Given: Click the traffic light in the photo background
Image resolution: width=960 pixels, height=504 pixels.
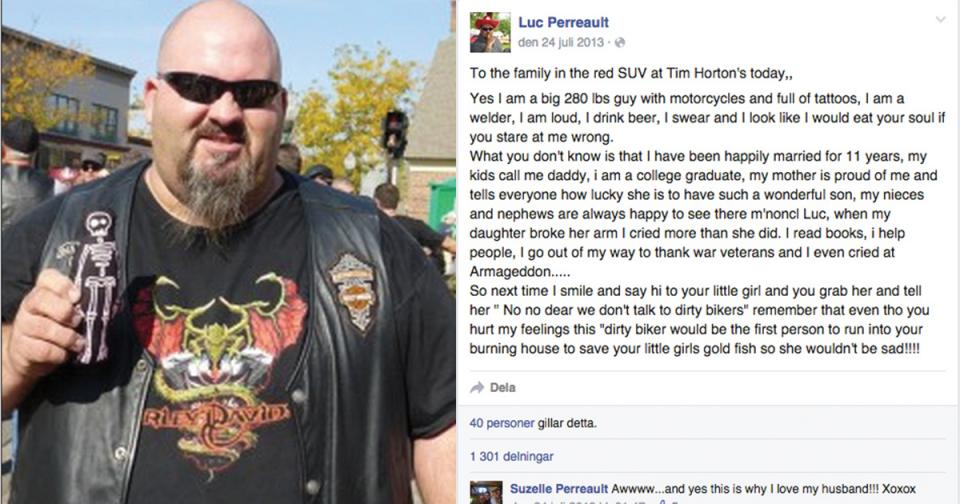Looking at the screenshot, I should coord(395,134).
